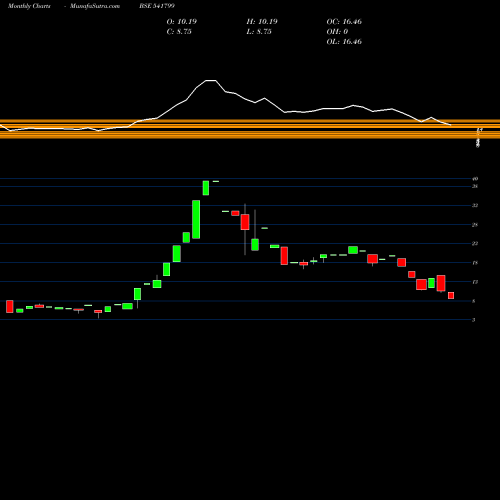This screenshot has width=500, height=500.
Task: Click the close value 'C: 8.75'
Action: [179, 31]
